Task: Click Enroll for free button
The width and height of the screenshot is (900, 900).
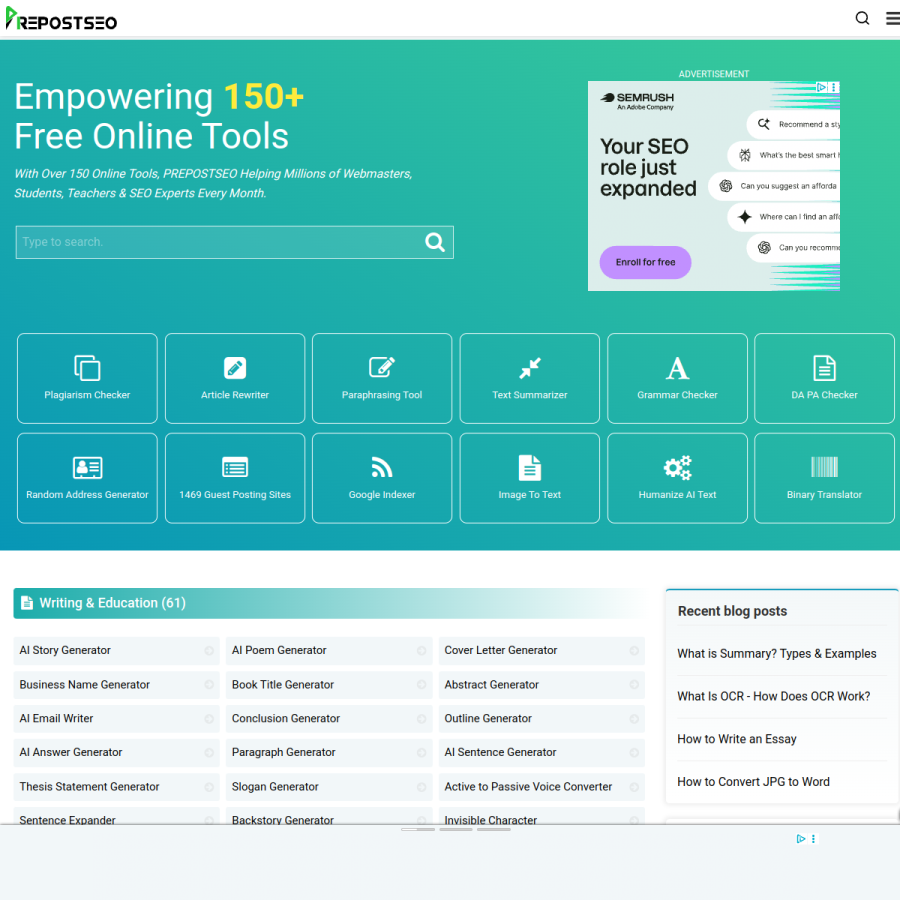Action: click(645, 262)
